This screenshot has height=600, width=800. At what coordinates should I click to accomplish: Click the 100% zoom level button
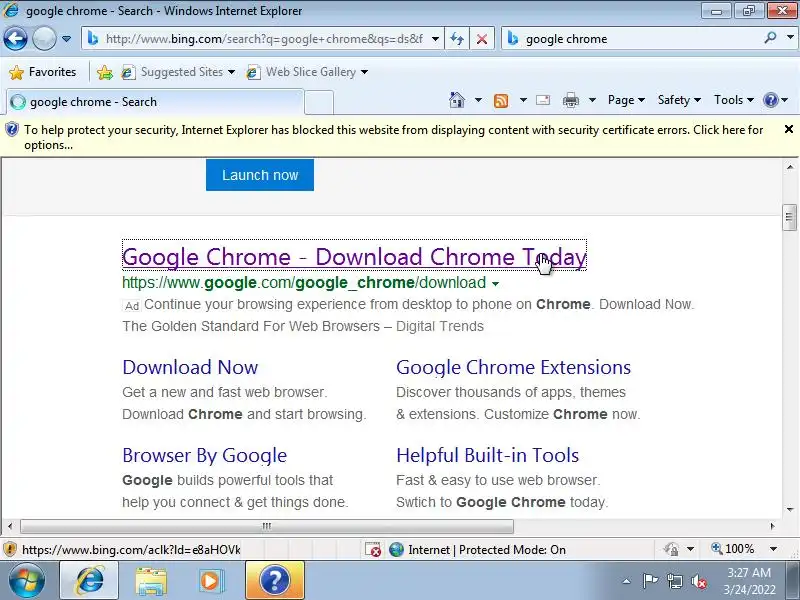(x=733, y=549)
